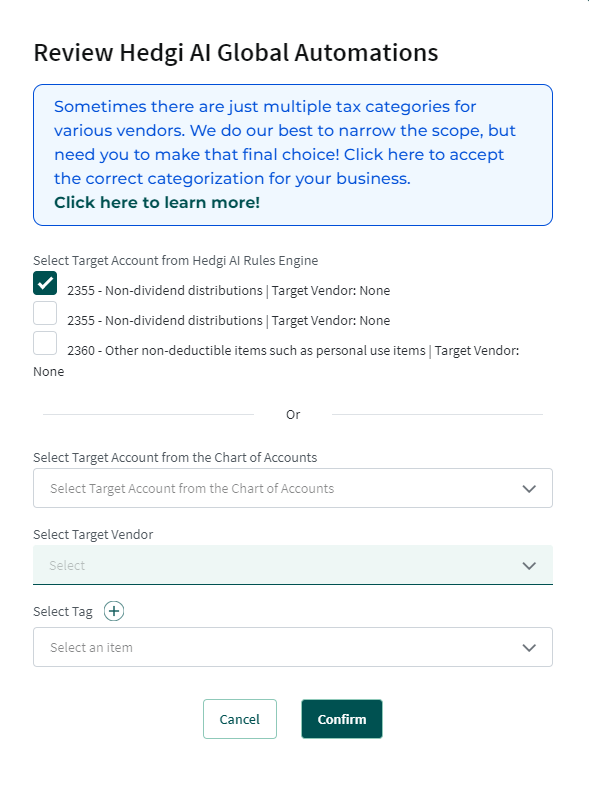This screenshot has width=589, height=804.
Task: Open the Select an item tag dropdown
Action: [x=293, y=647]
